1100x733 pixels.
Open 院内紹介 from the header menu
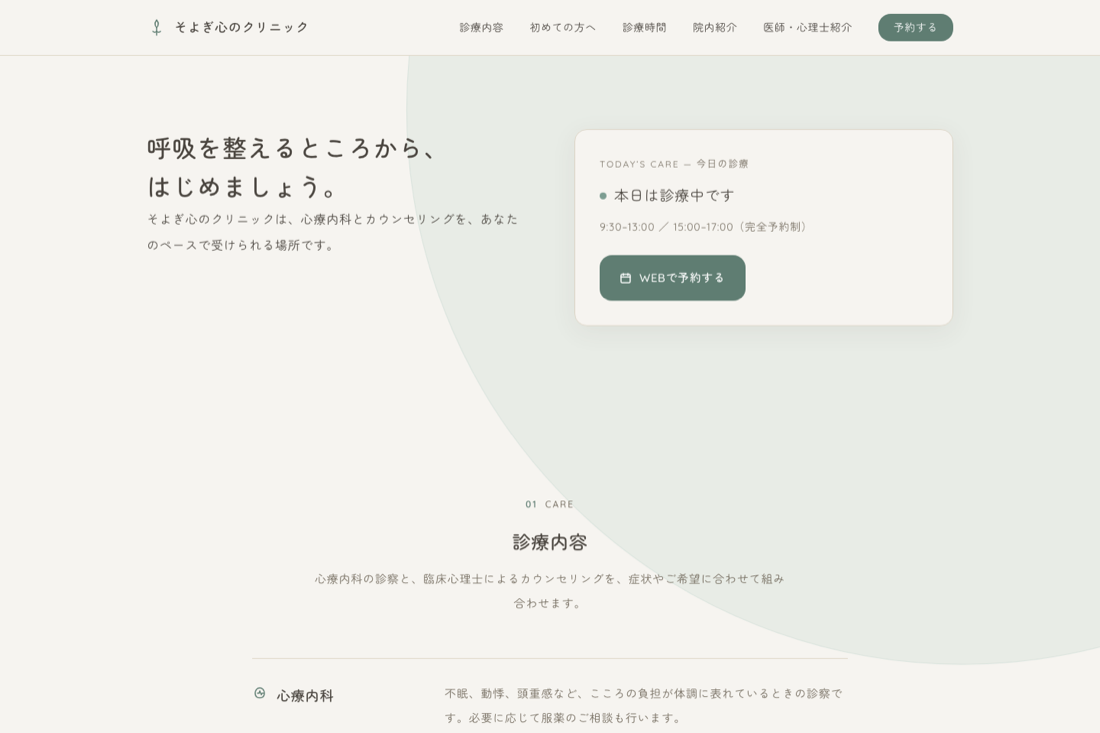(714, 27)
